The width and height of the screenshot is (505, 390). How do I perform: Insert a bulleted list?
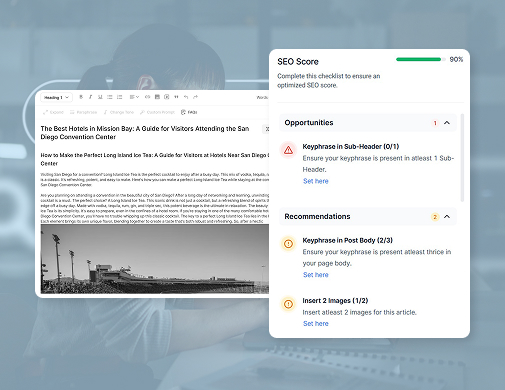(110, 97)
